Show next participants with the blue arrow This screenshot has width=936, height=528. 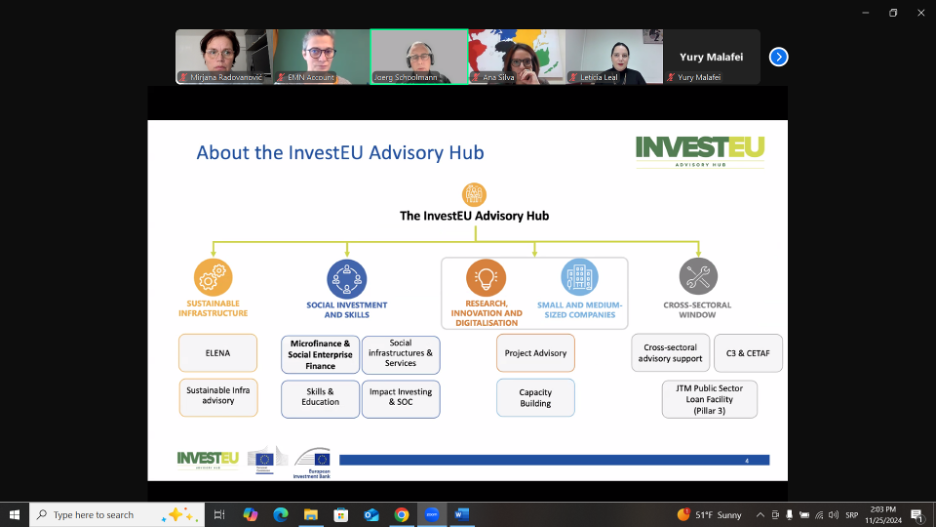pyautogui.click(x=779, y=57)
